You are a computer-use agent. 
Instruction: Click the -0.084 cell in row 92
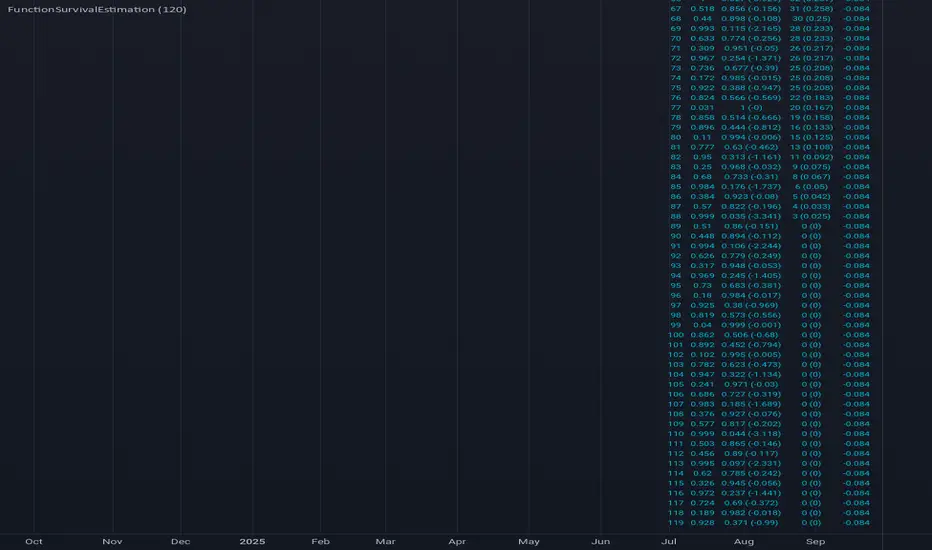857,256
